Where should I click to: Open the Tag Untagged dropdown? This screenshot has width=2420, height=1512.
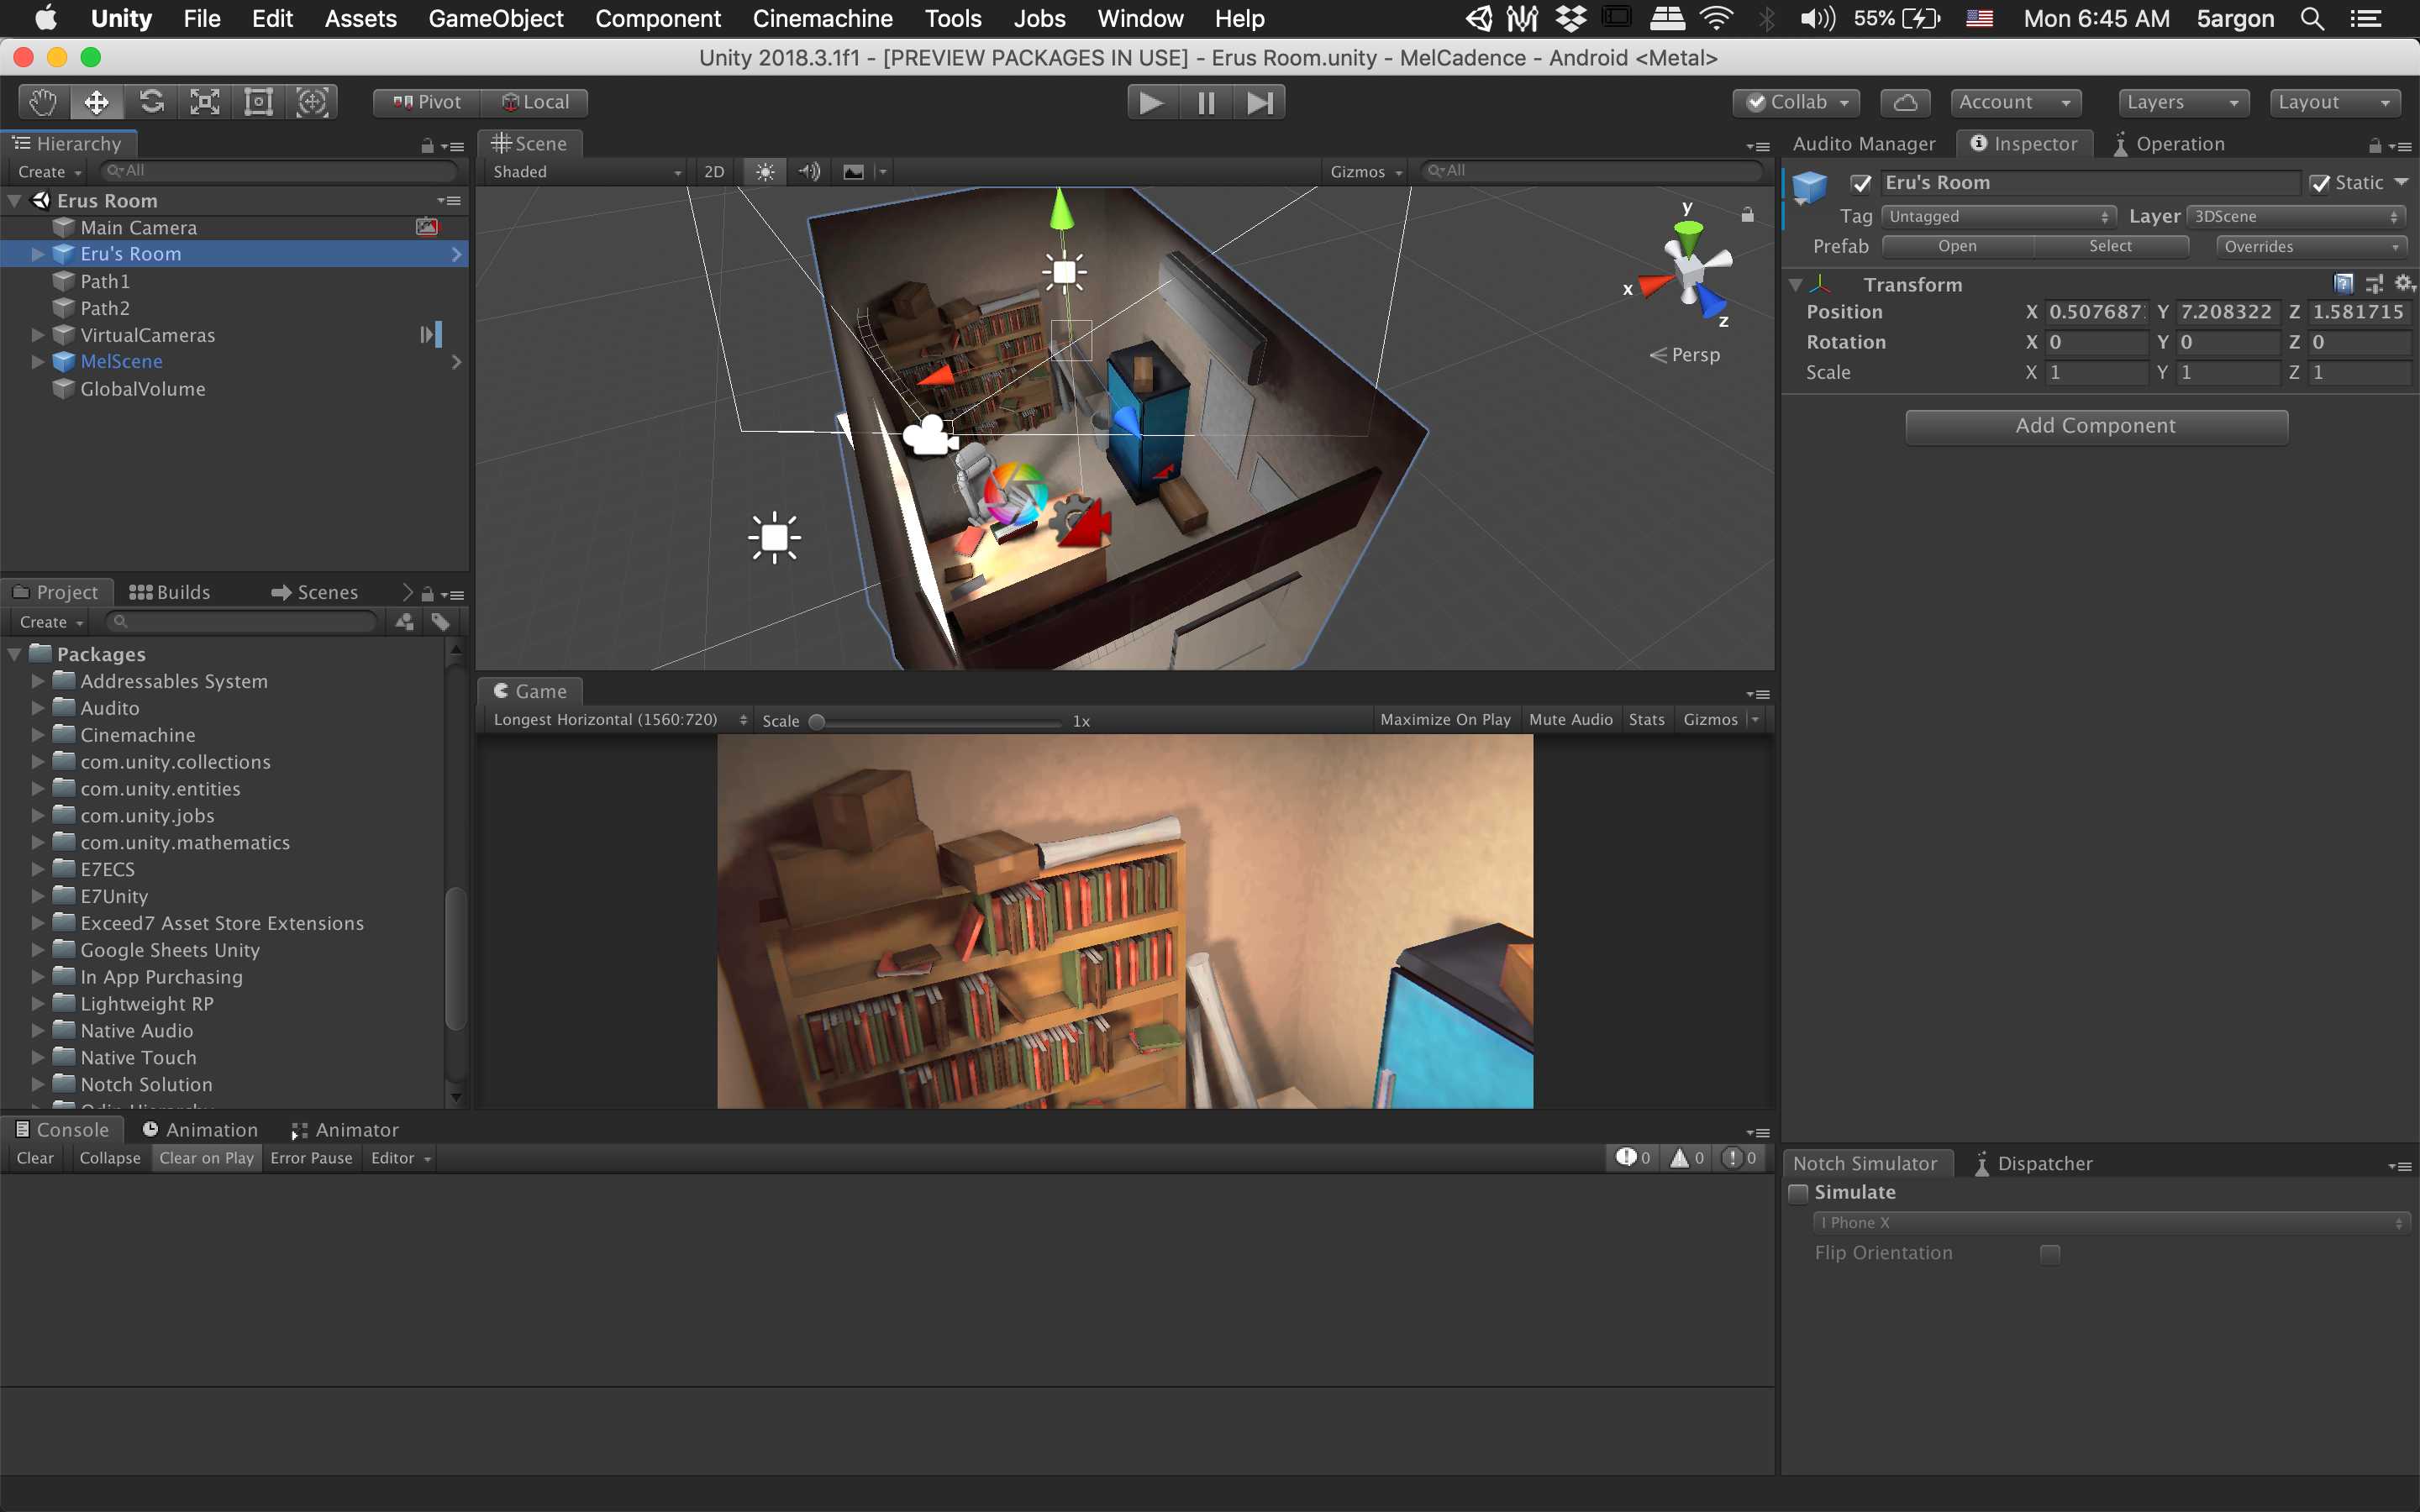point(1998,217)
